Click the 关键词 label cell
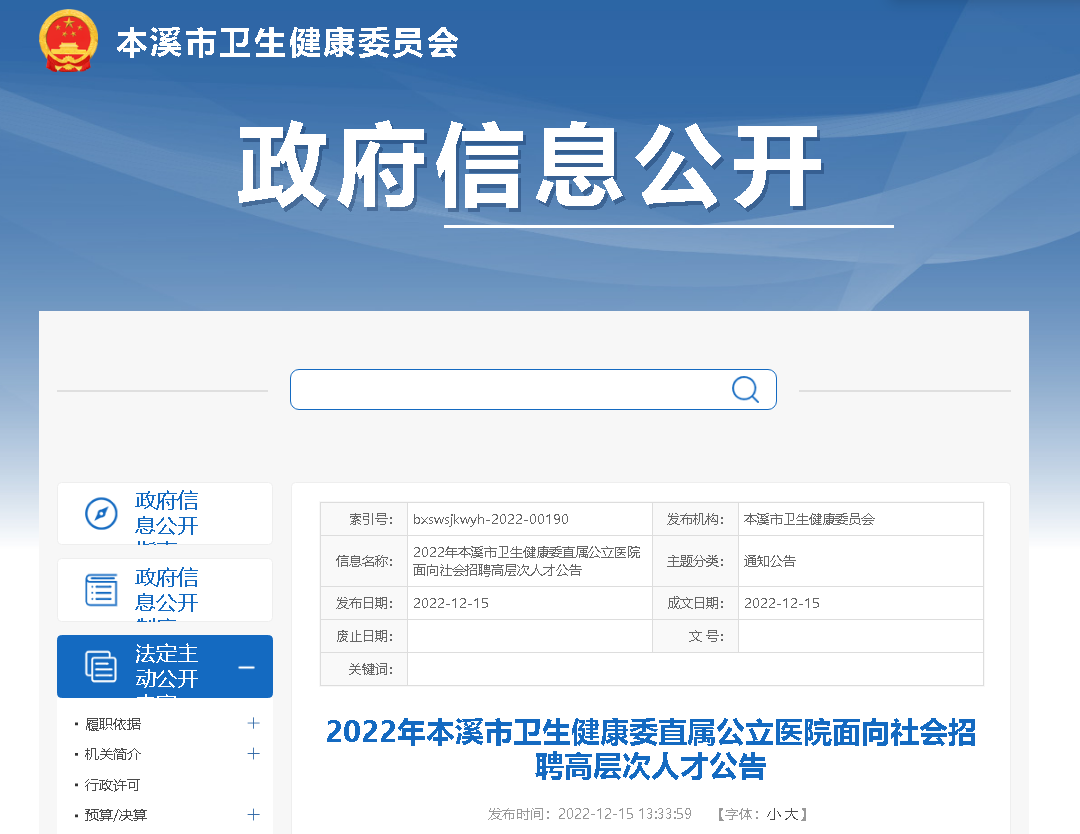 pyautogui.click(x=364, y=669)
